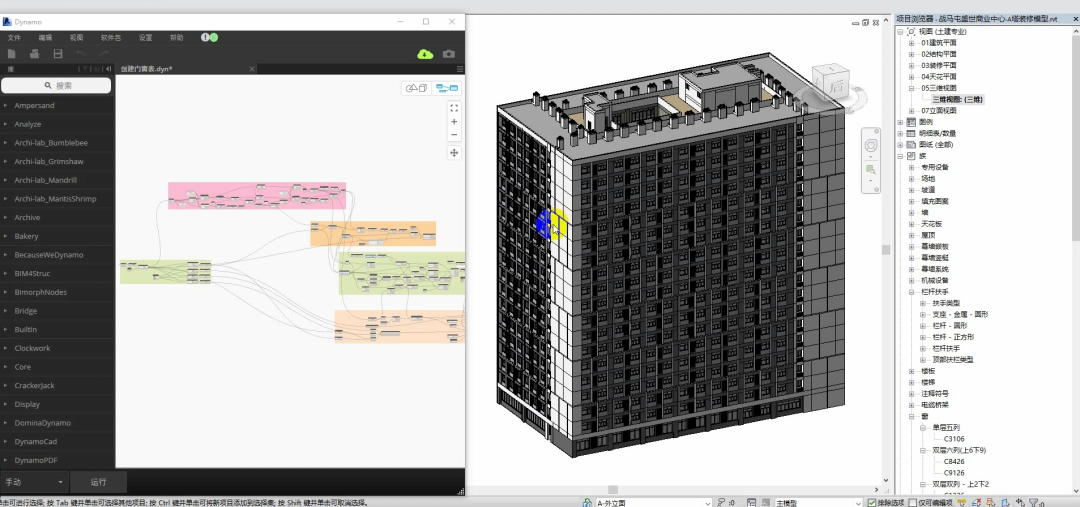Toggle the graph node view mode button

[446, 88]
